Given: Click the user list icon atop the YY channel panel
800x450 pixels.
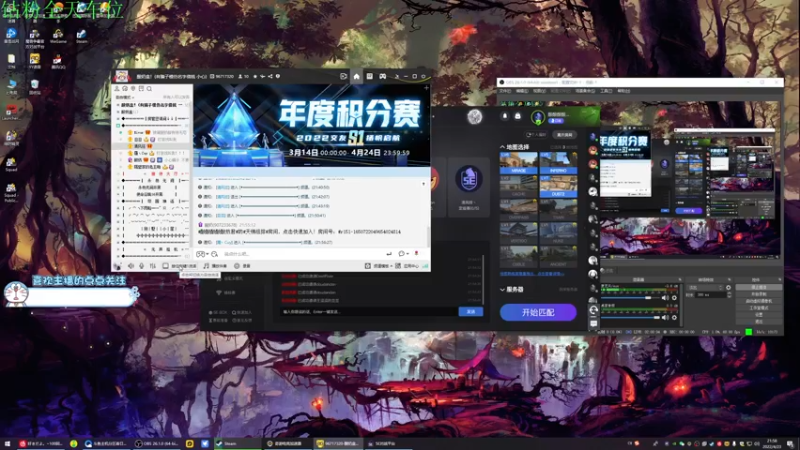Looking at the screenshot, I should click(x=117, y=89).
